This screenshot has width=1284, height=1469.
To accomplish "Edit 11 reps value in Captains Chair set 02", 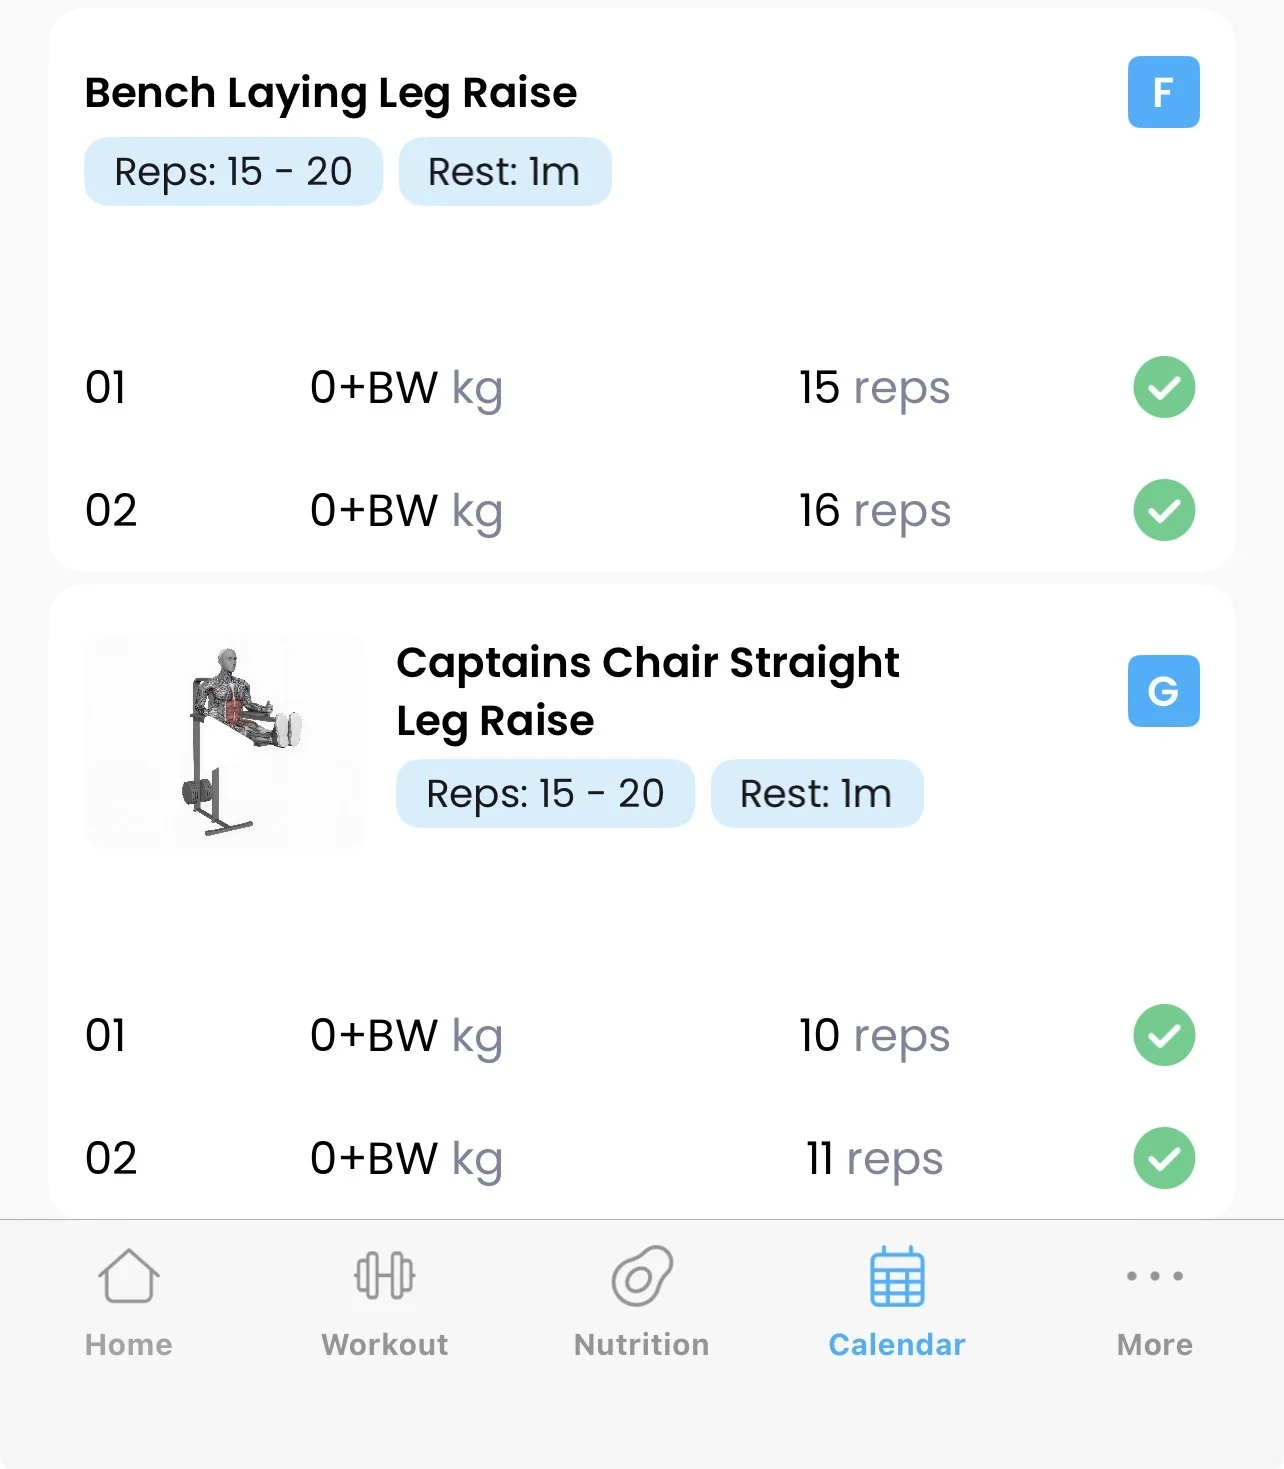I will pyautogui.click(x=874, y=1159).
